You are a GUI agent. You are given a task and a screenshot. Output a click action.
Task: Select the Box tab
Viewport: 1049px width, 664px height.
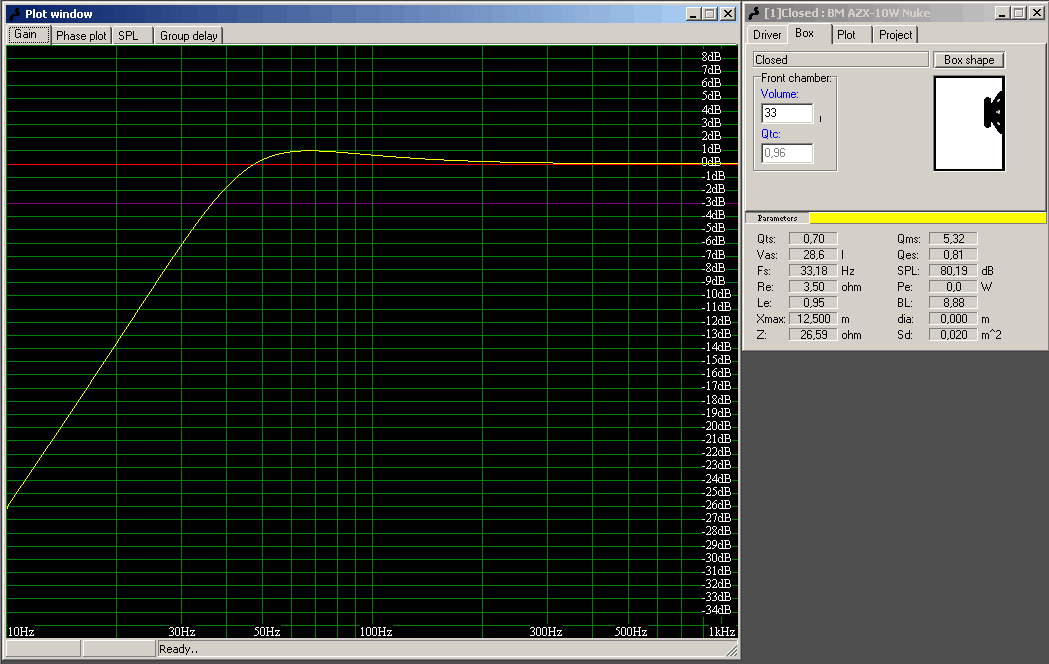click(807, 33)
